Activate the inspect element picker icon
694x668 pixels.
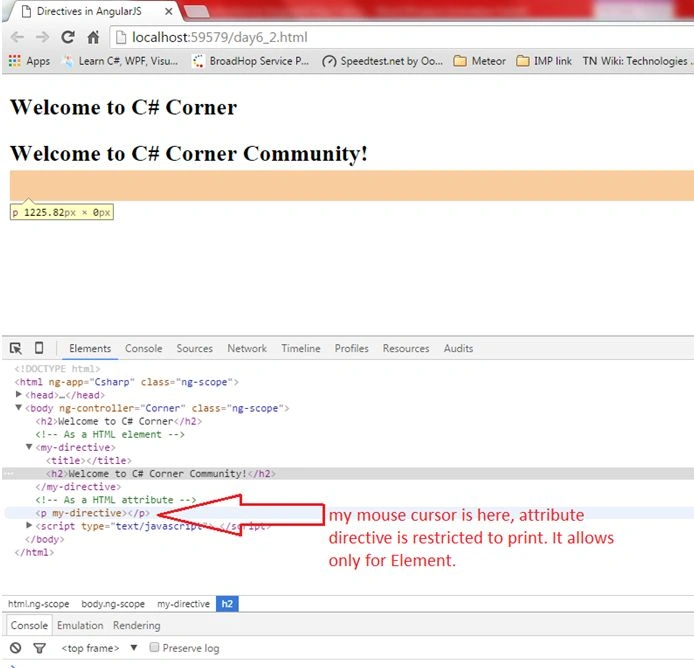(16, 348)
